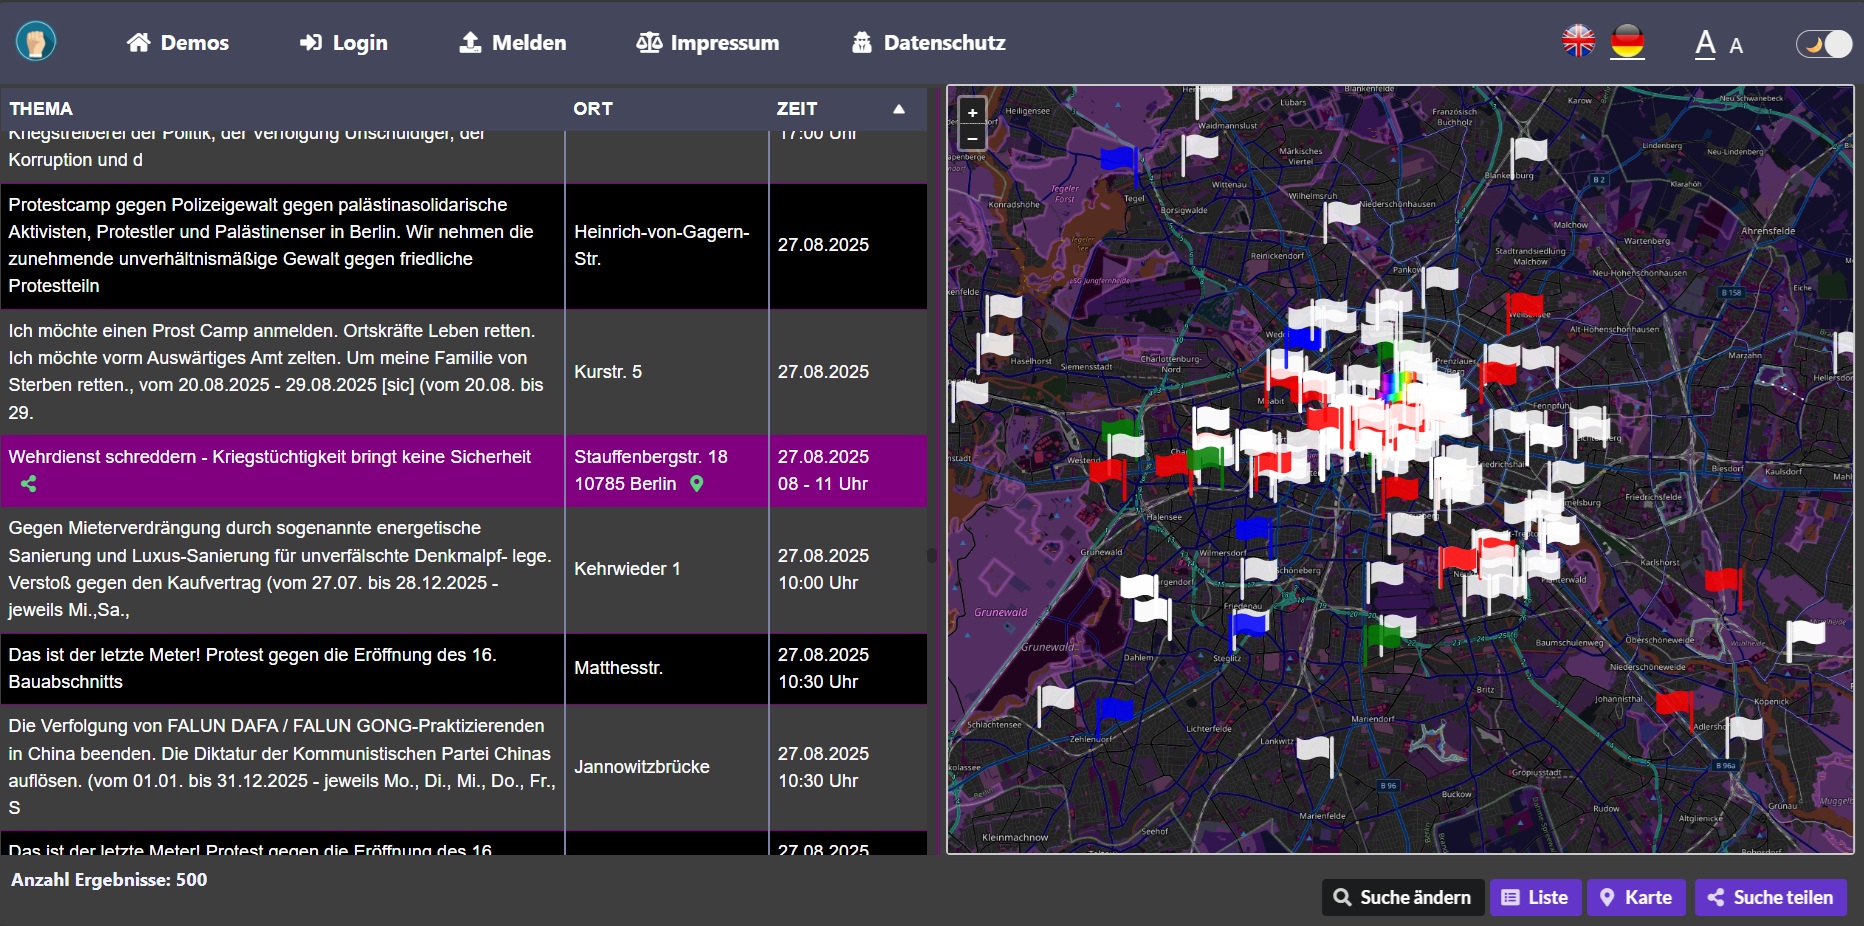Toggle the dark mode switch
1864x926 pixels.
pos(1823,44)
